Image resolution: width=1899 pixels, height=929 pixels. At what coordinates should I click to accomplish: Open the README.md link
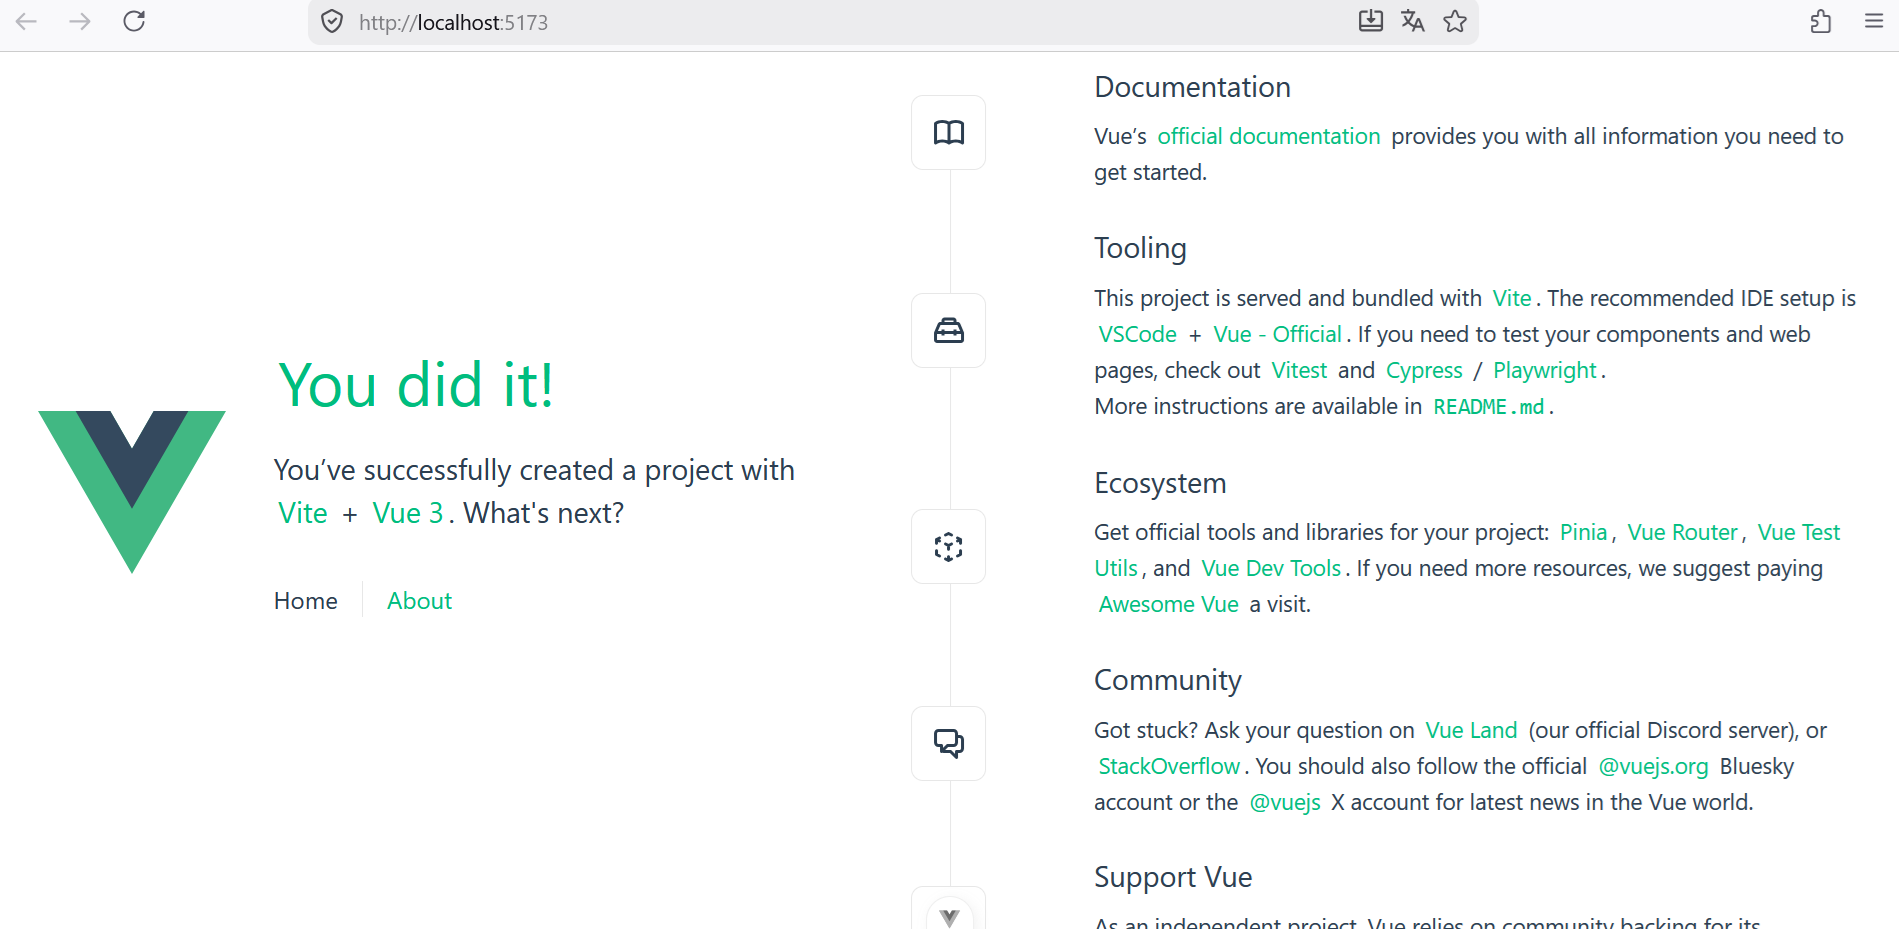pyautogui.click(x=1488, y=407)
